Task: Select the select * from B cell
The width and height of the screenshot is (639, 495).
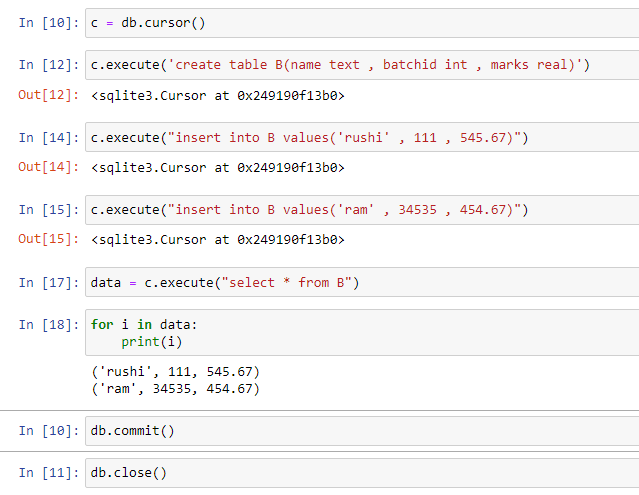Action: (362, 282)
